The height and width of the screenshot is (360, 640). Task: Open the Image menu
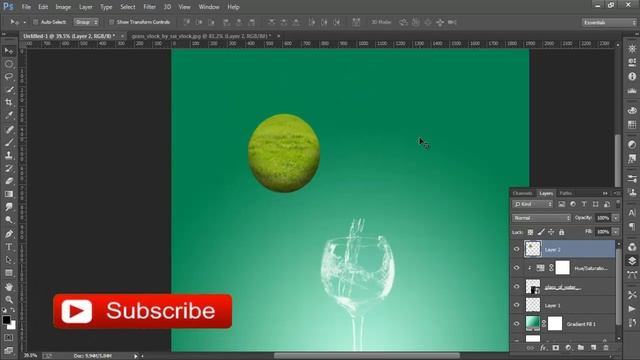click(63, 7)
